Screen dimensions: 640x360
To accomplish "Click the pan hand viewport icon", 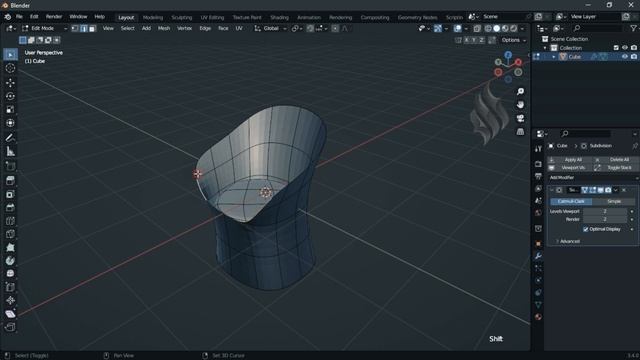I will click(x=520, y=105).
